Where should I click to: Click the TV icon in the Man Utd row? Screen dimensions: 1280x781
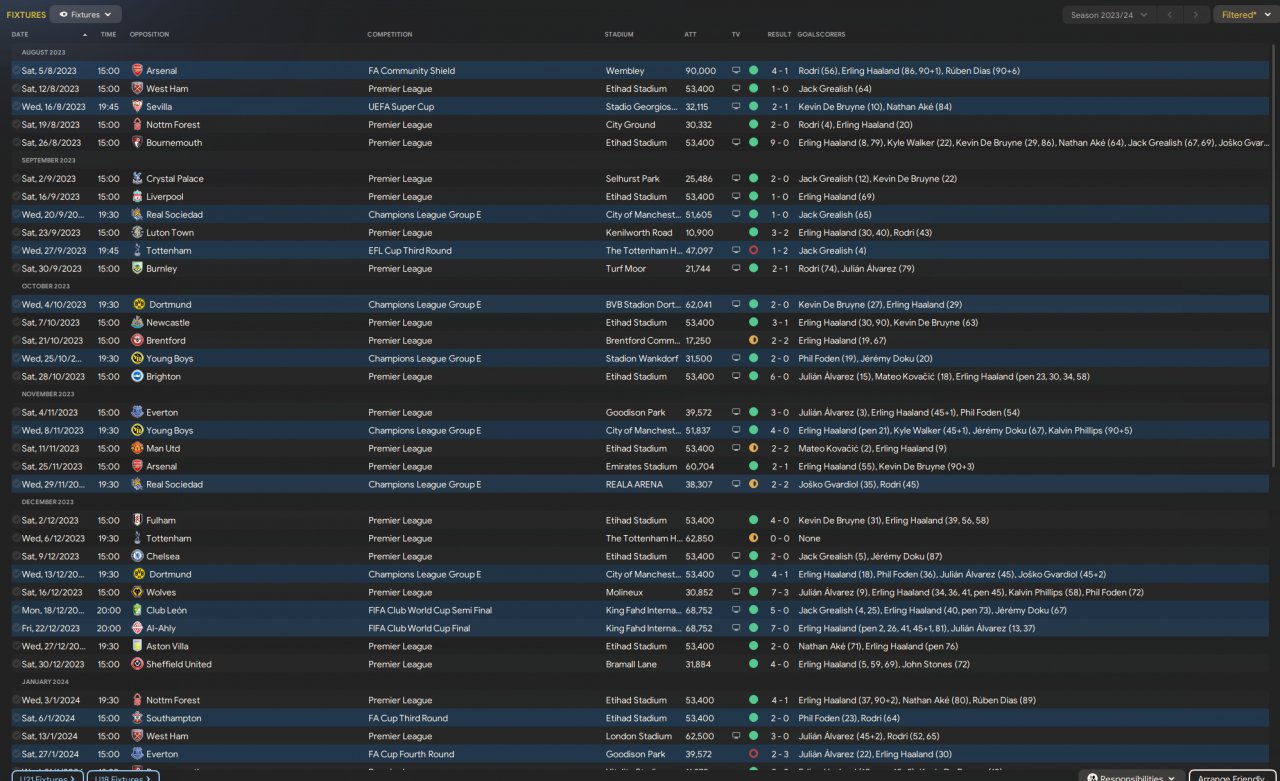pyautogui.click(x=737, y=449)
